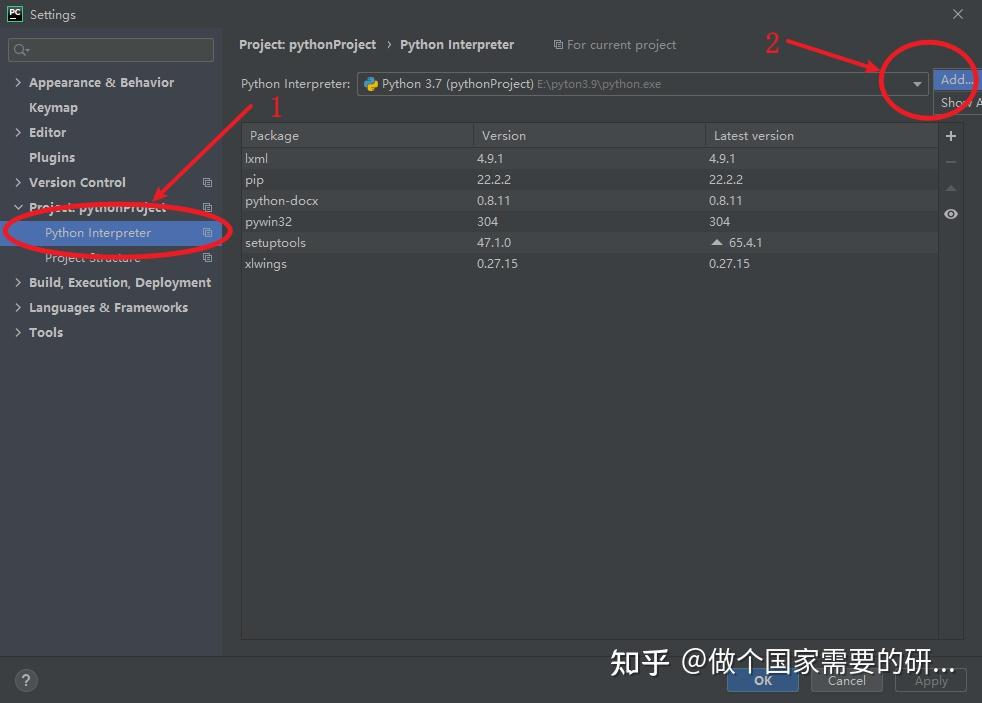Expand the Version Control section

(x=18, y=182)
